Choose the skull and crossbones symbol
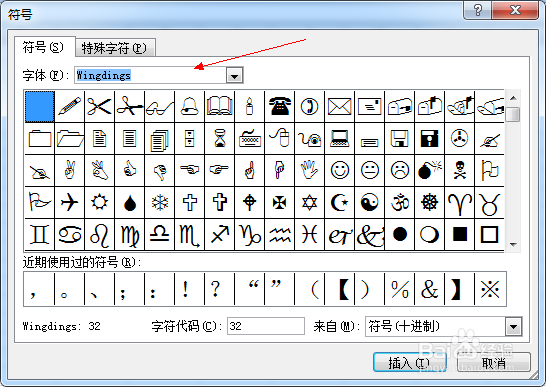Viewport: 546px width, 387px height. pos(459,170)
